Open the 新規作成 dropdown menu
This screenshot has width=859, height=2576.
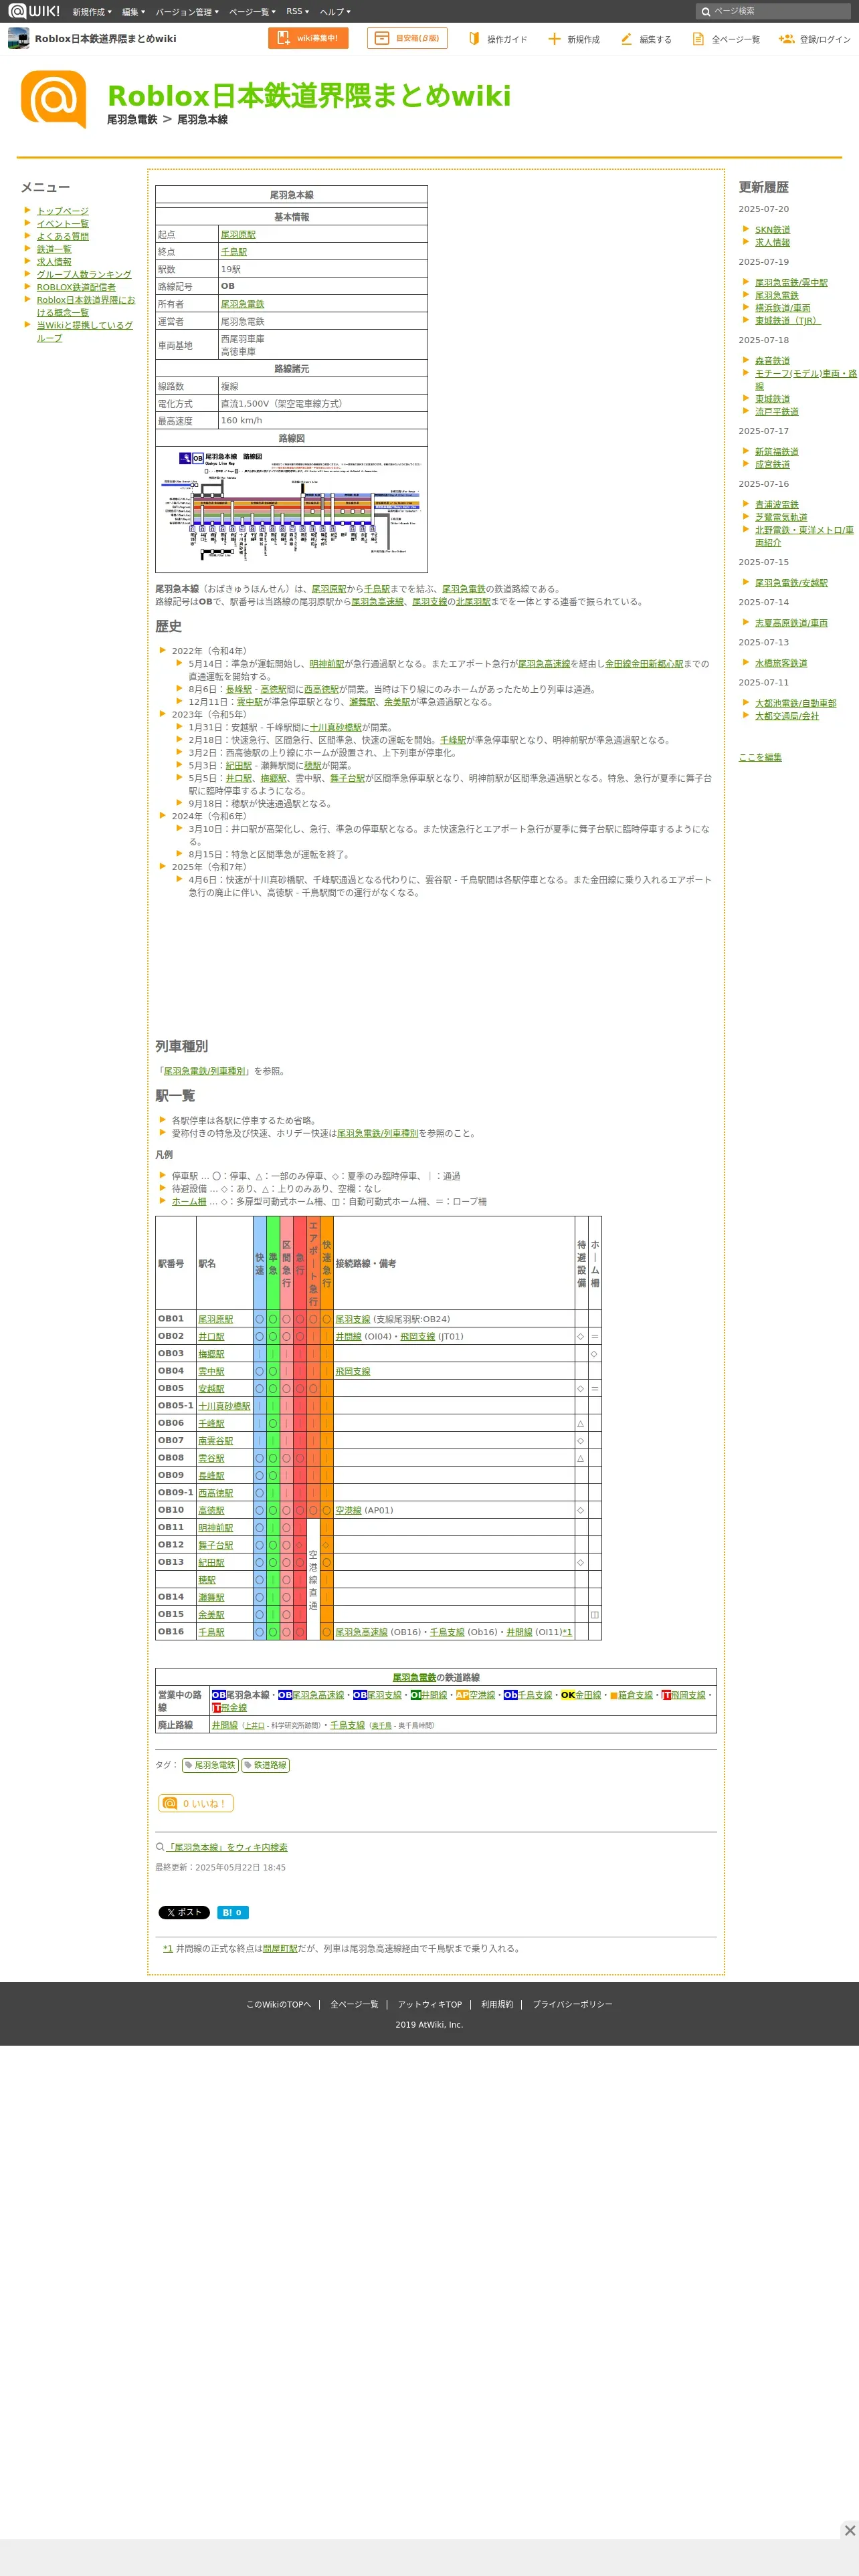(x=91, y=12)
